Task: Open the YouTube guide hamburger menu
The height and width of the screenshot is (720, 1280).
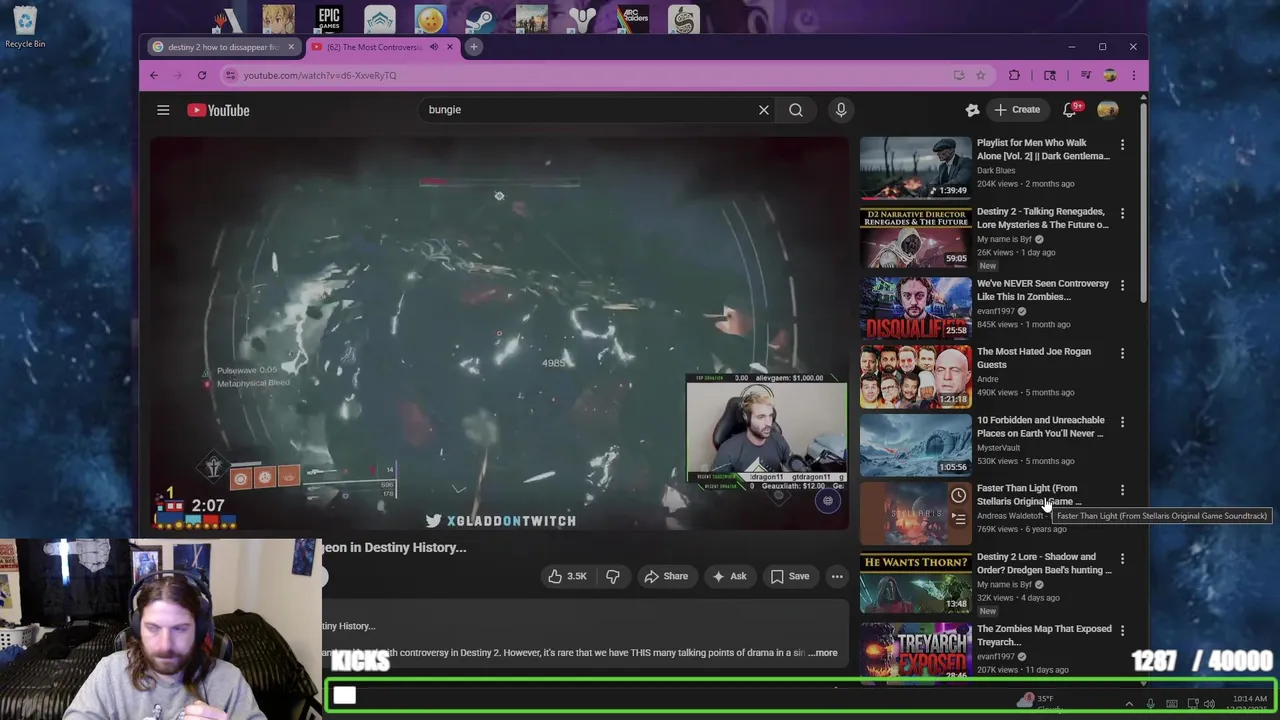Action: (163, 110)
